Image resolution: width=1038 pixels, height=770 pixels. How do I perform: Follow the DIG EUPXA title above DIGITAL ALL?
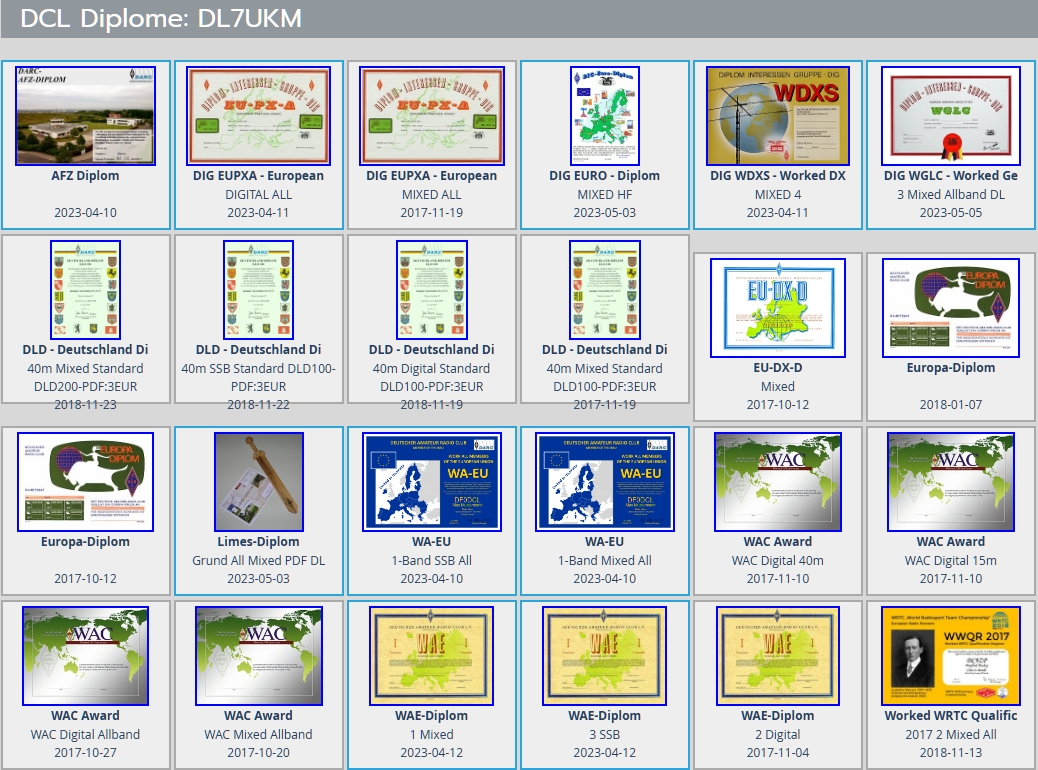click(258, 175)
